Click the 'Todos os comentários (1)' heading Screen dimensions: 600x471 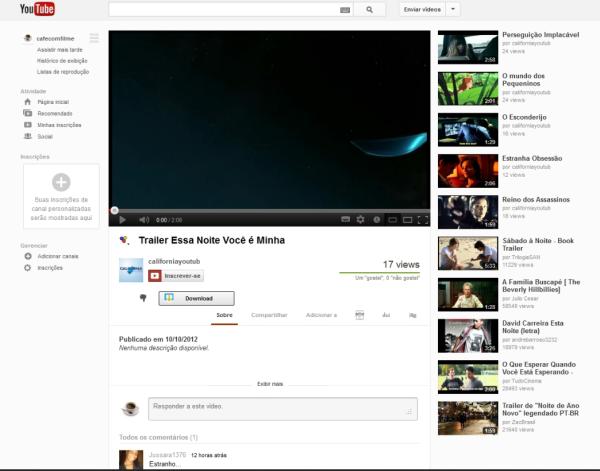click(158, 437)
